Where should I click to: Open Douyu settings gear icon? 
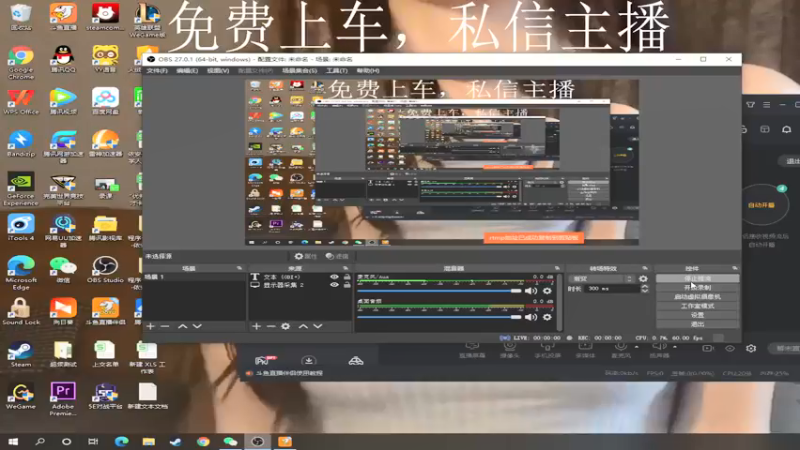click(x=751, y=348)
